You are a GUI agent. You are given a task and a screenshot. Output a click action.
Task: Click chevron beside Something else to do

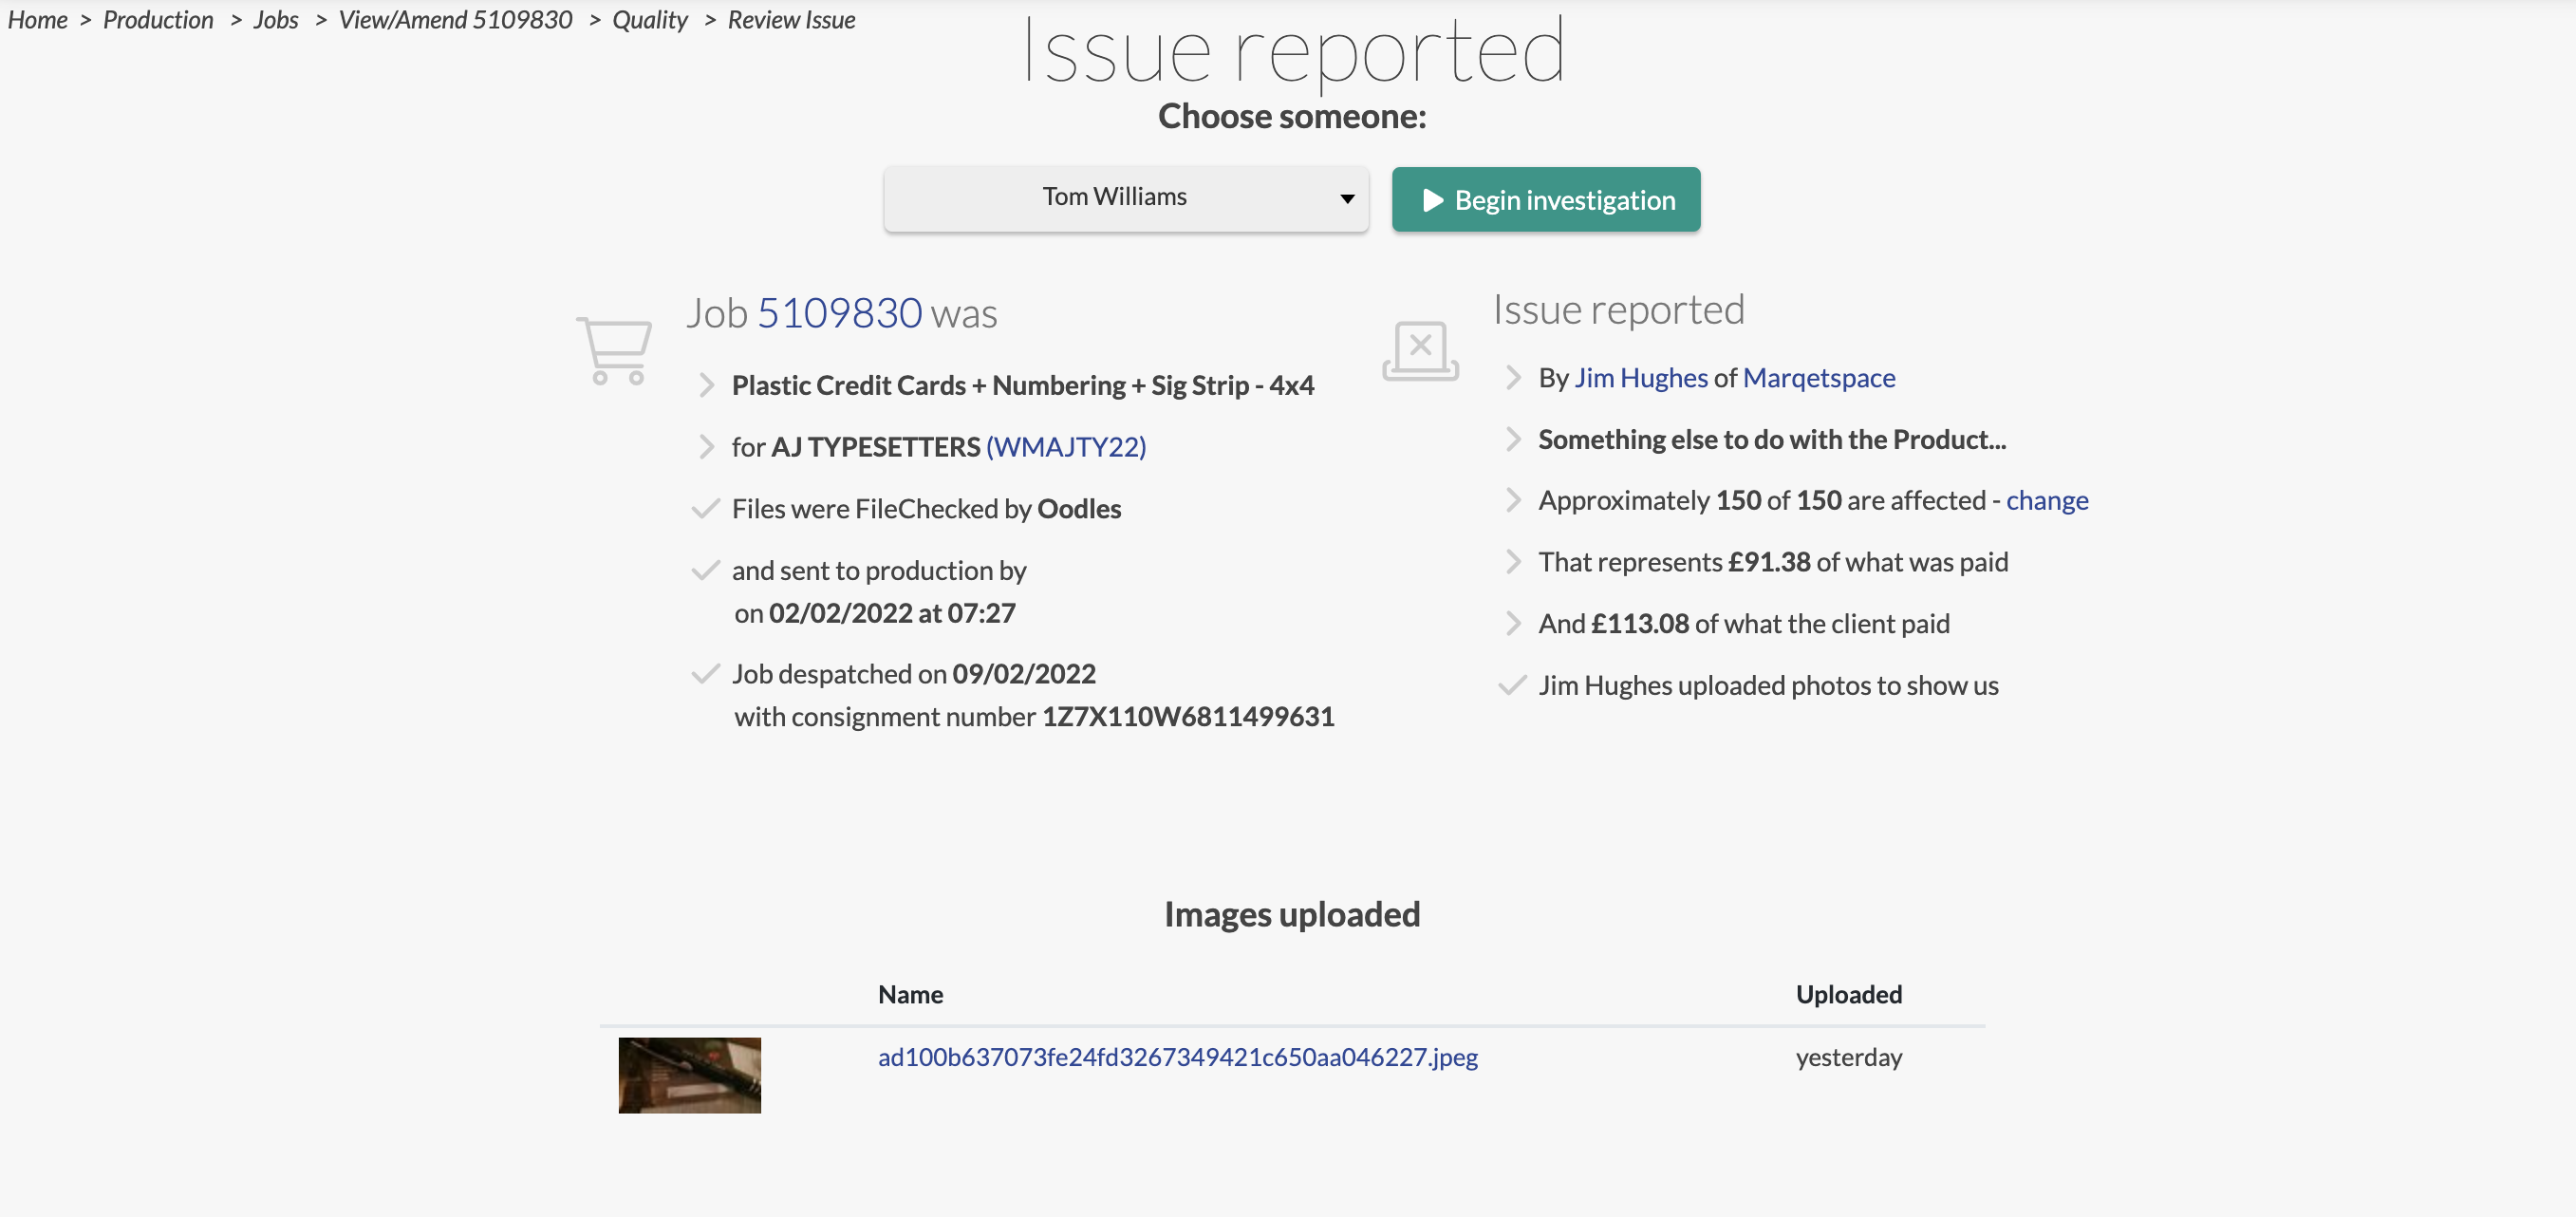tap(1513, 440)
